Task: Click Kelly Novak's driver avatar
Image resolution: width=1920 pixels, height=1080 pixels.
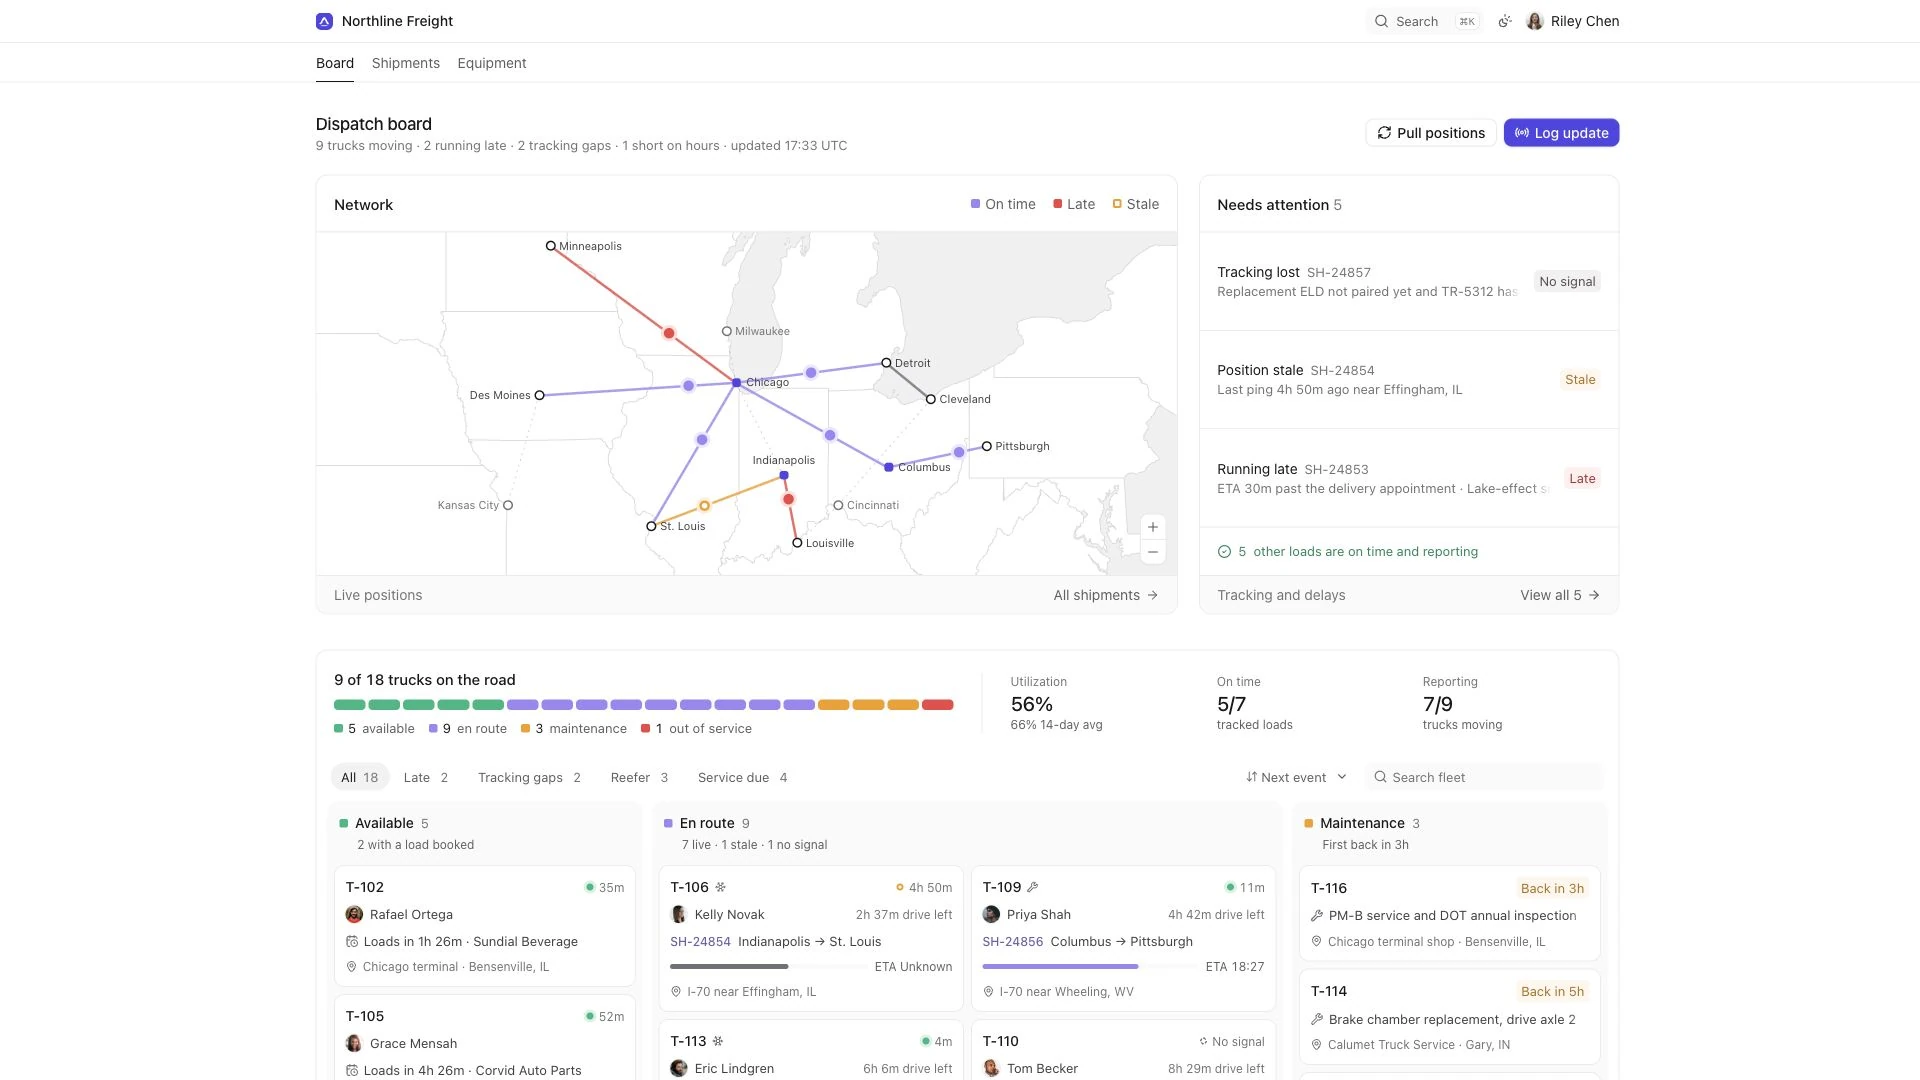Action: click(x=679, y=915)
